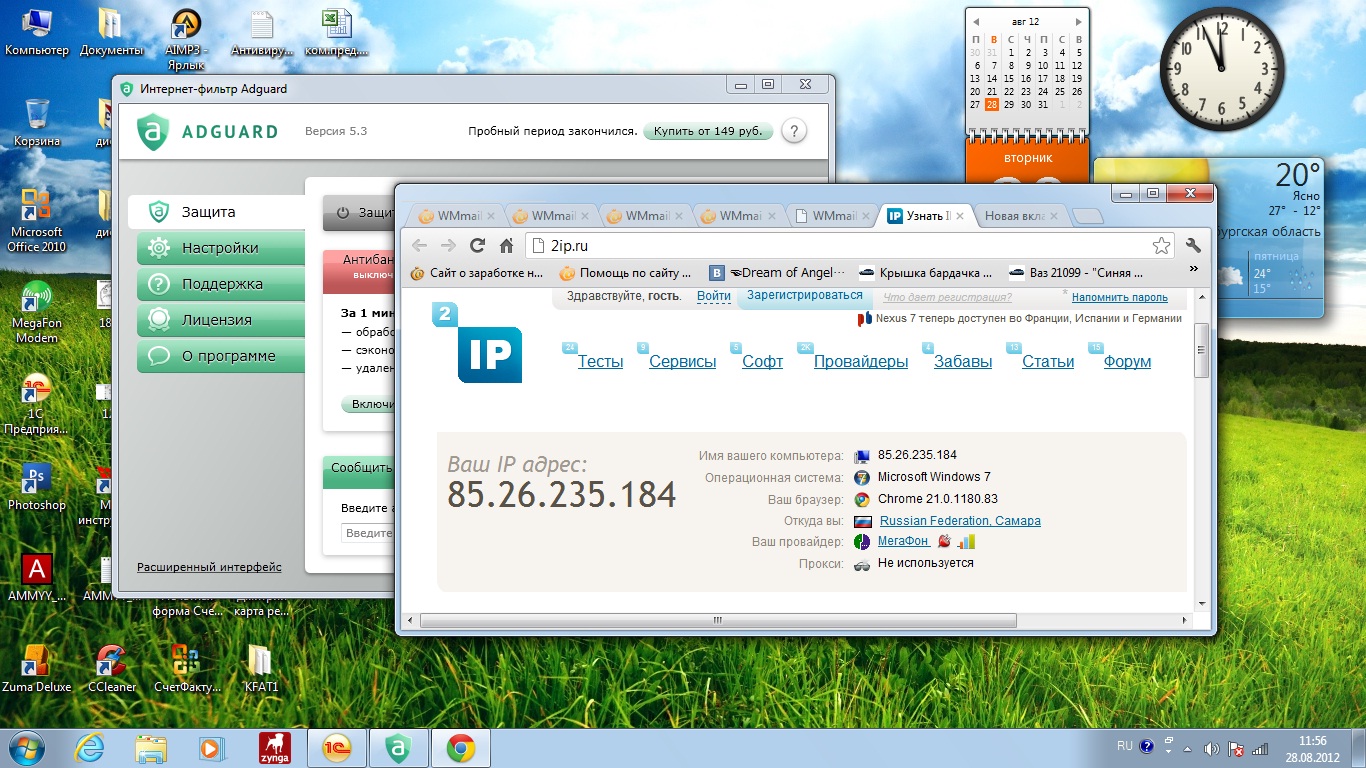Click 2IP site logo
Viewport: 1366px width, 768px height.
point(477,343)
